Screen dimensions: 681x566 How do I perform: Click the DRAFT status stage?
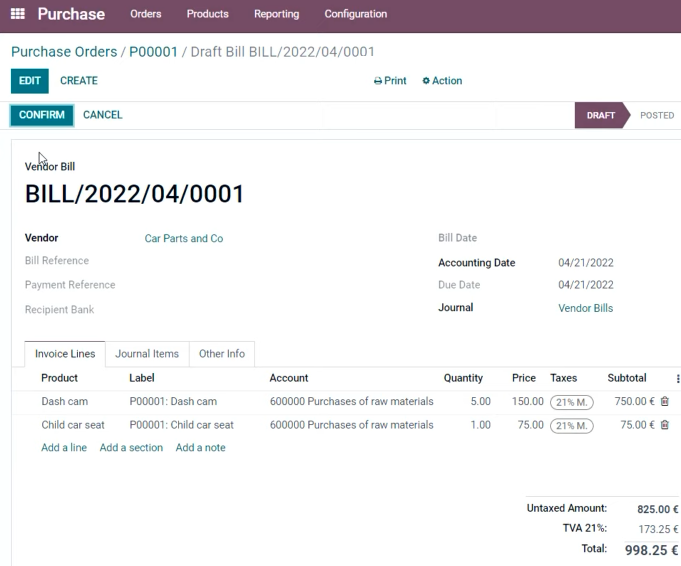click(x=601, y=116)
